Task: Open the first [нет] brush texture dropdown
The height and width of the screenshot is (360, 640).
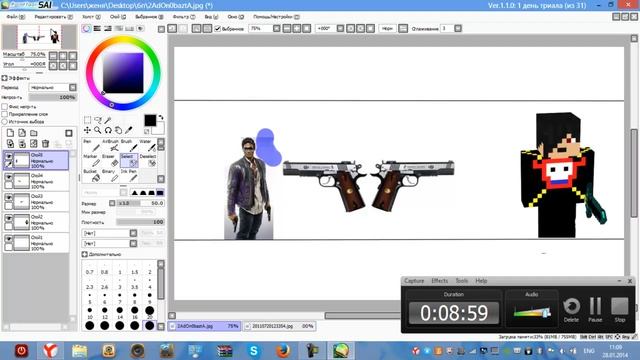Action: click(133, 233)
